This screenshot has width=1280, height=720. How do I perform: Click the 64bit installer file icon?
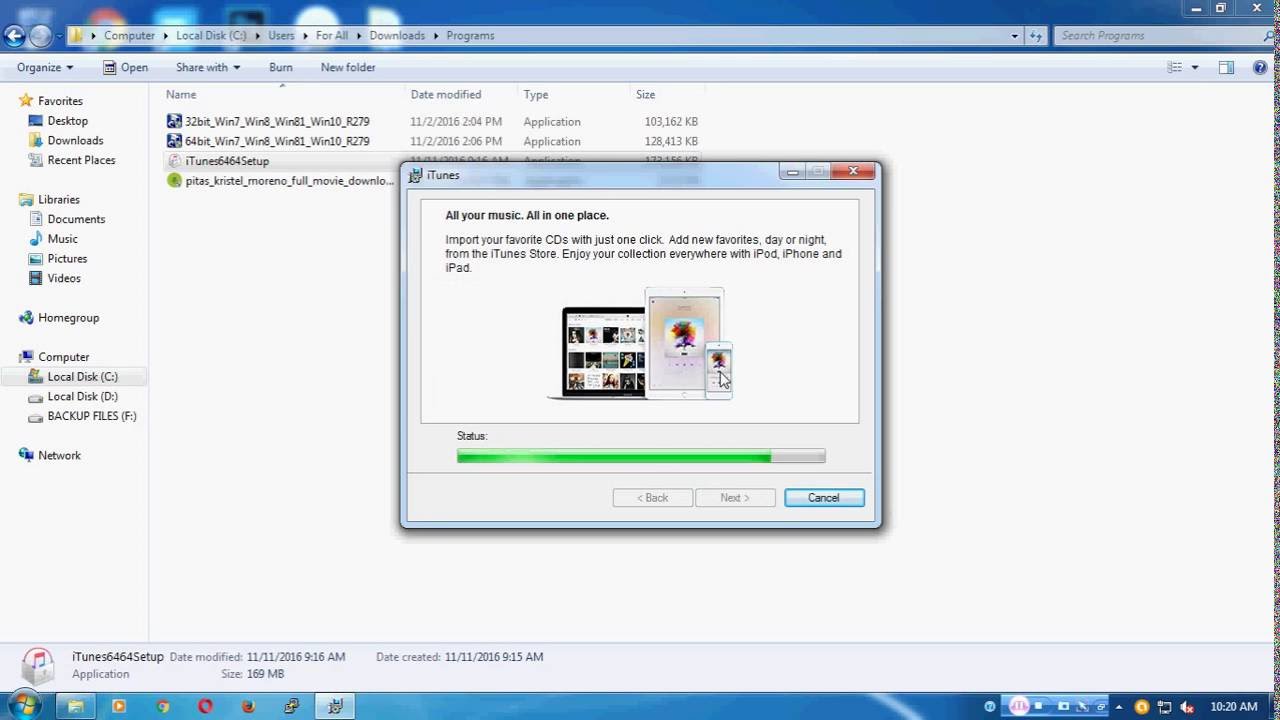click(x=174, y=142)
